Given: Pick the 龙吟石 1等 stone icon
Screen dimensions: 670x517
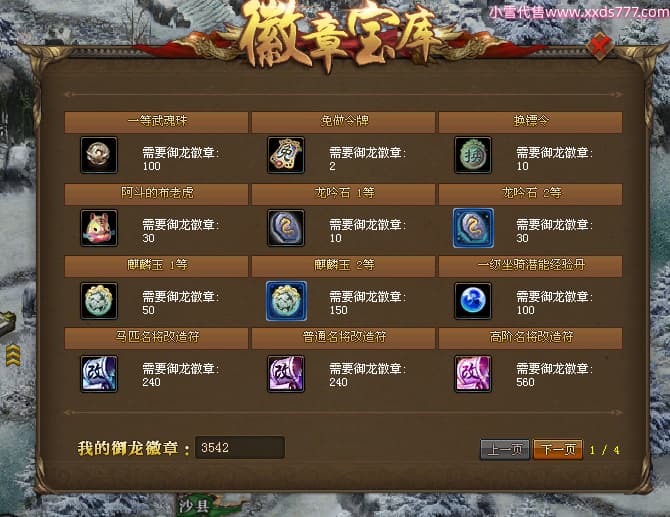Looking at the screenshot, I should click(x=286, y=228).
